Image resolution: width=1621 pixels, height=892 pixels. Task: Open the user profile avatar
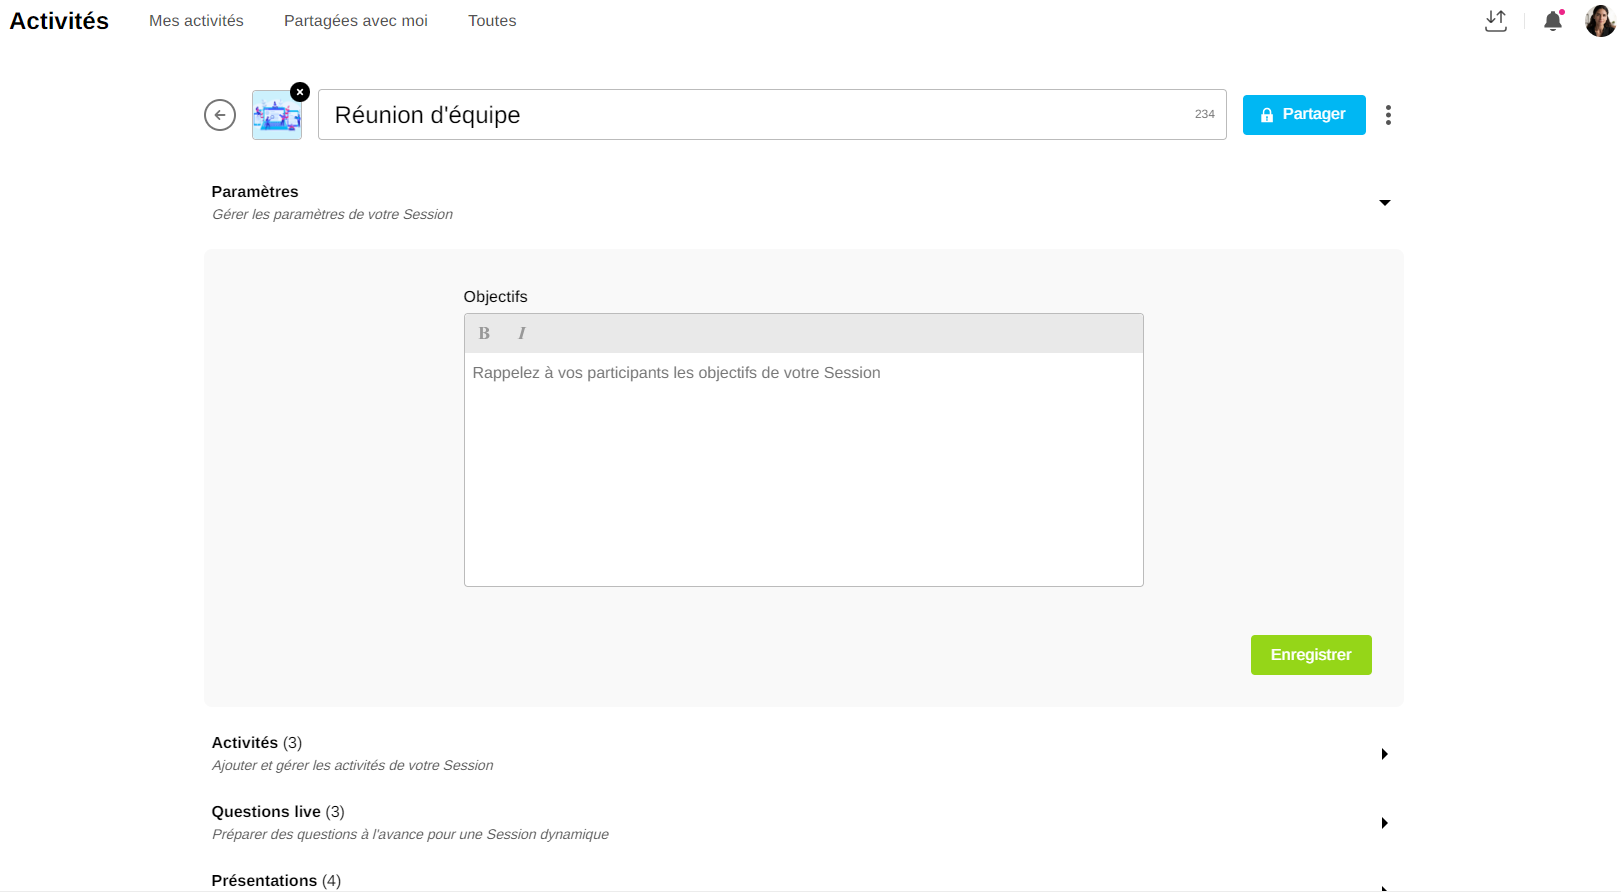[1600, 21]
